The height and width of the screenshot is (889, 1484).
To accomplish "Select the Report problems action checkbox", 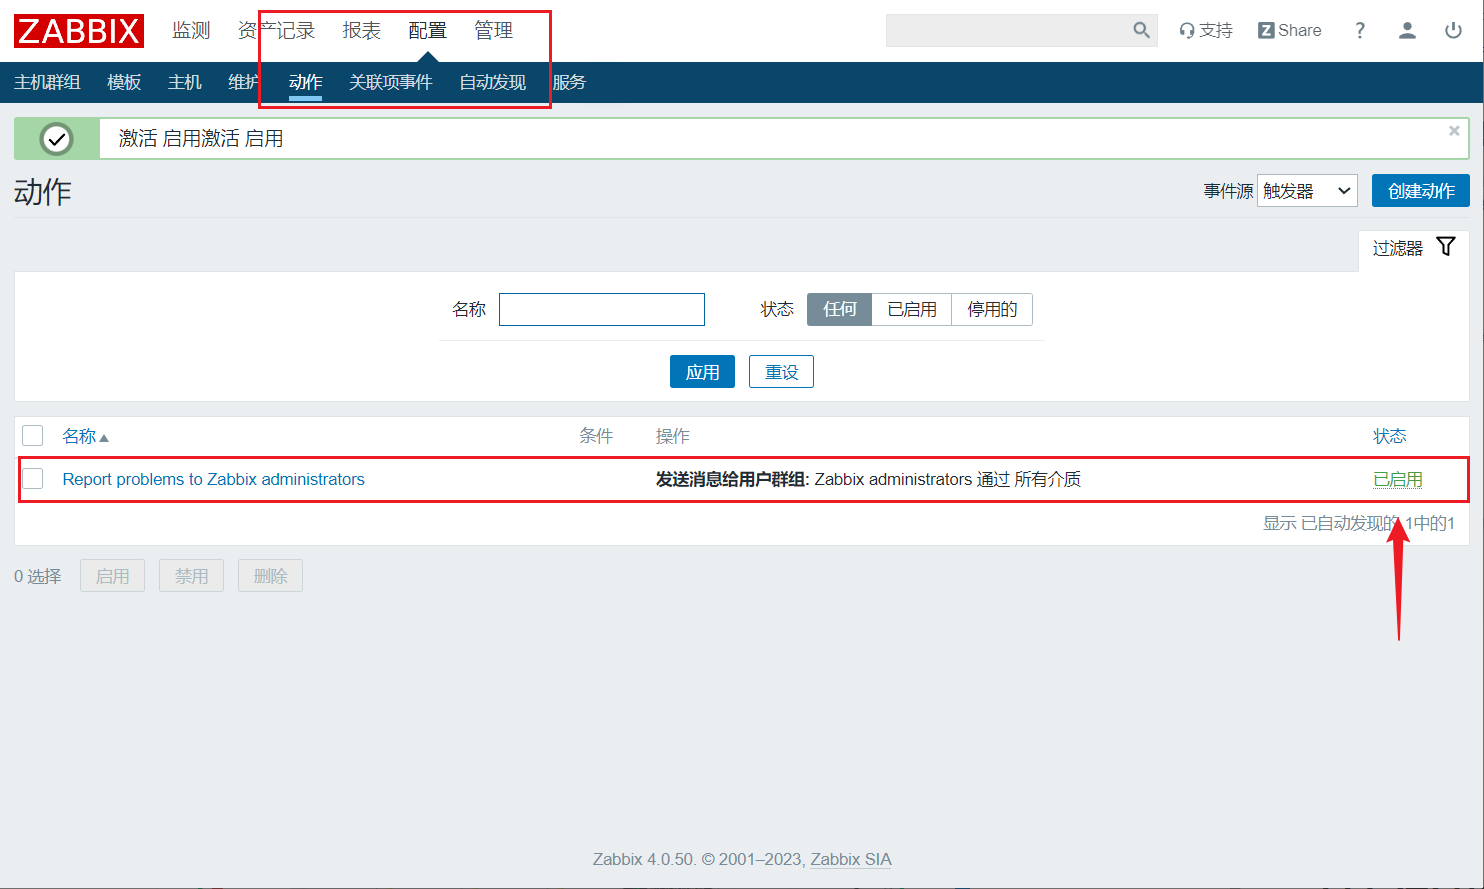I will point(33,479).
